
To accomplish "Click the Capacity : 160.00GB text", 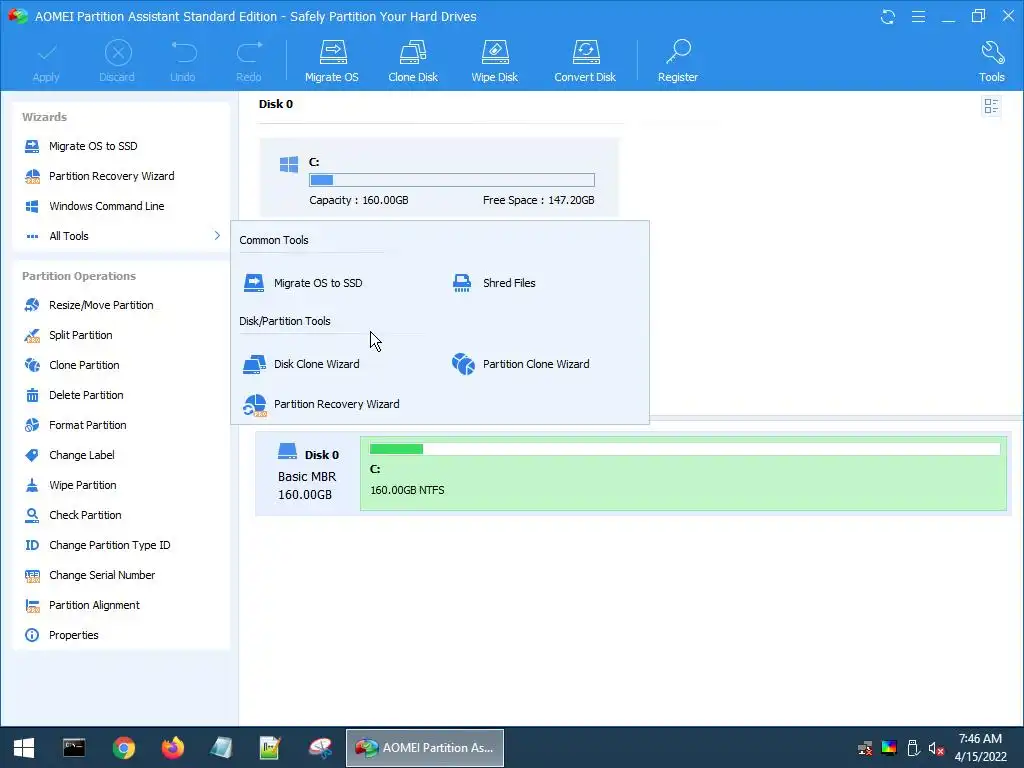I will [x=359, y=200].
